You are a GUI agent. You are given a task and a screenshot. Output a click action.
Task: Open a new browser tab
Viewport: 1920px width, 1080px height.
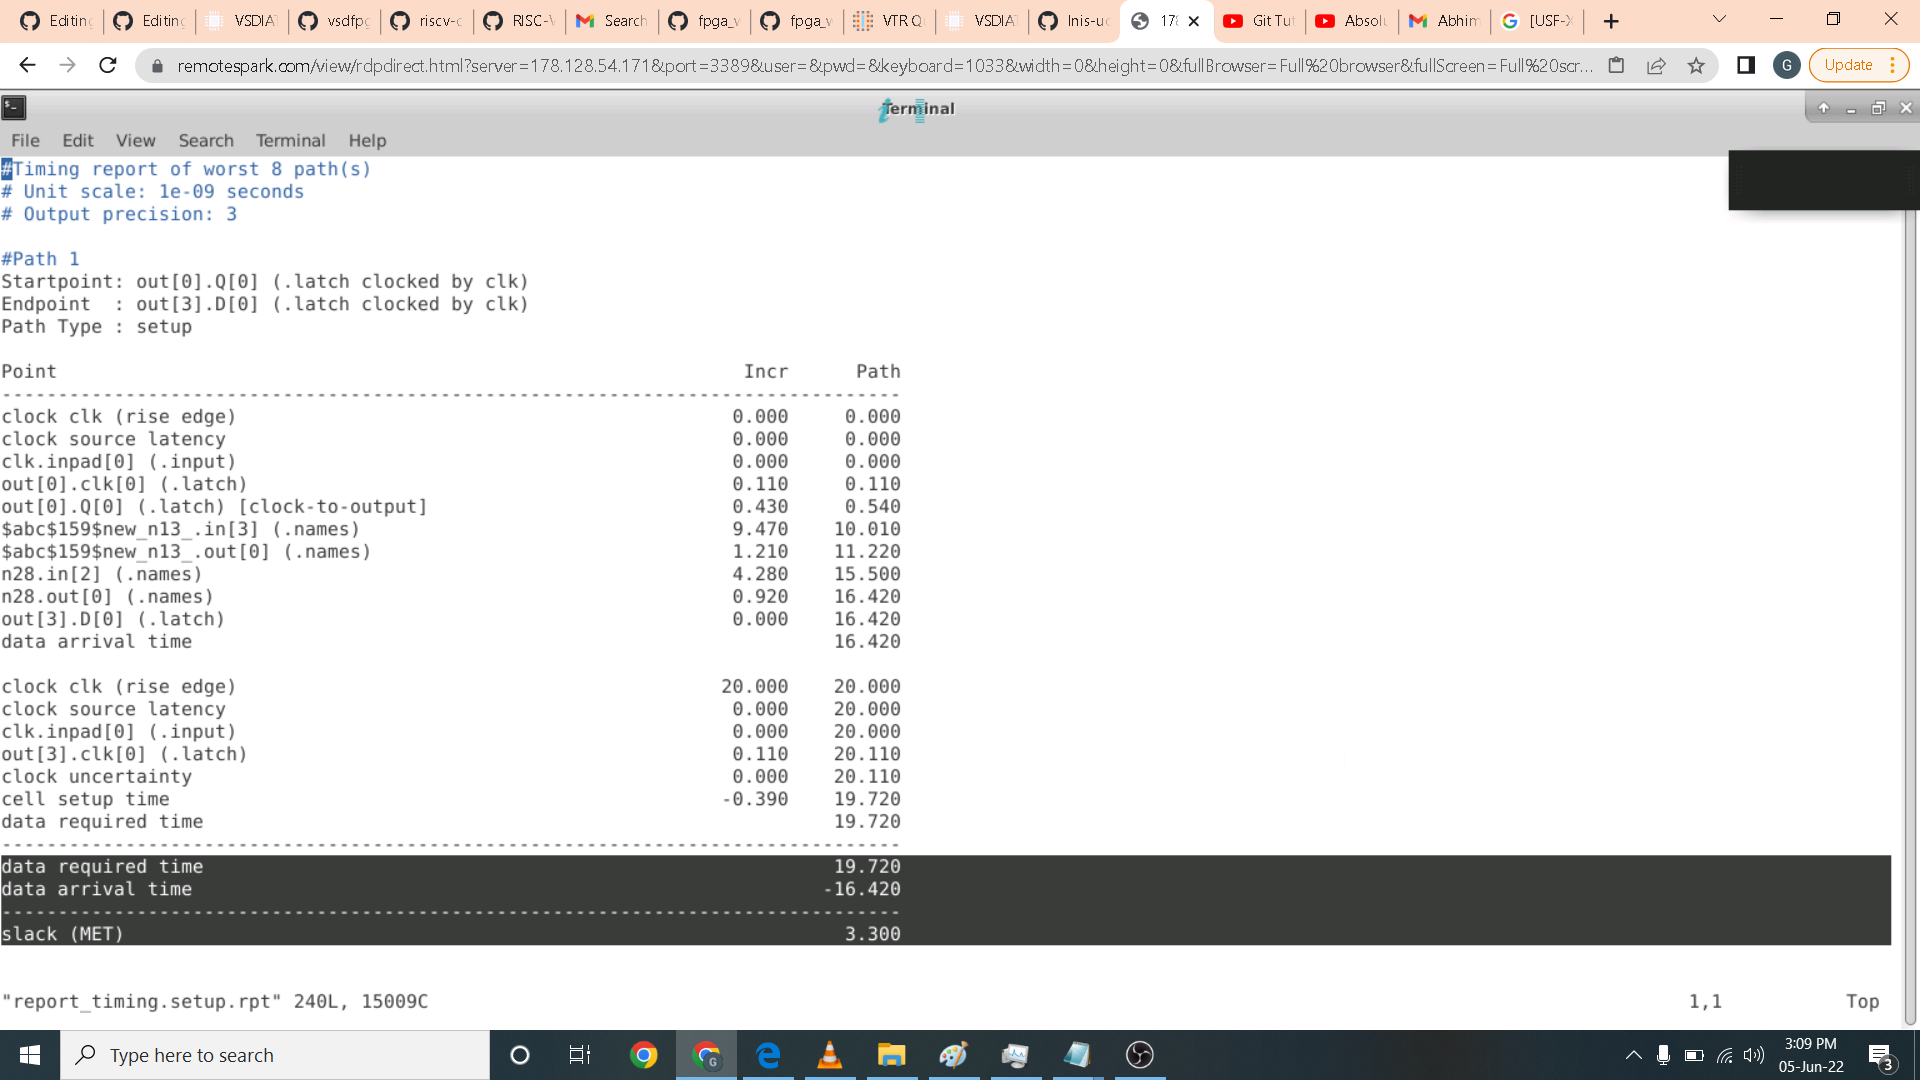(1611, 21)
